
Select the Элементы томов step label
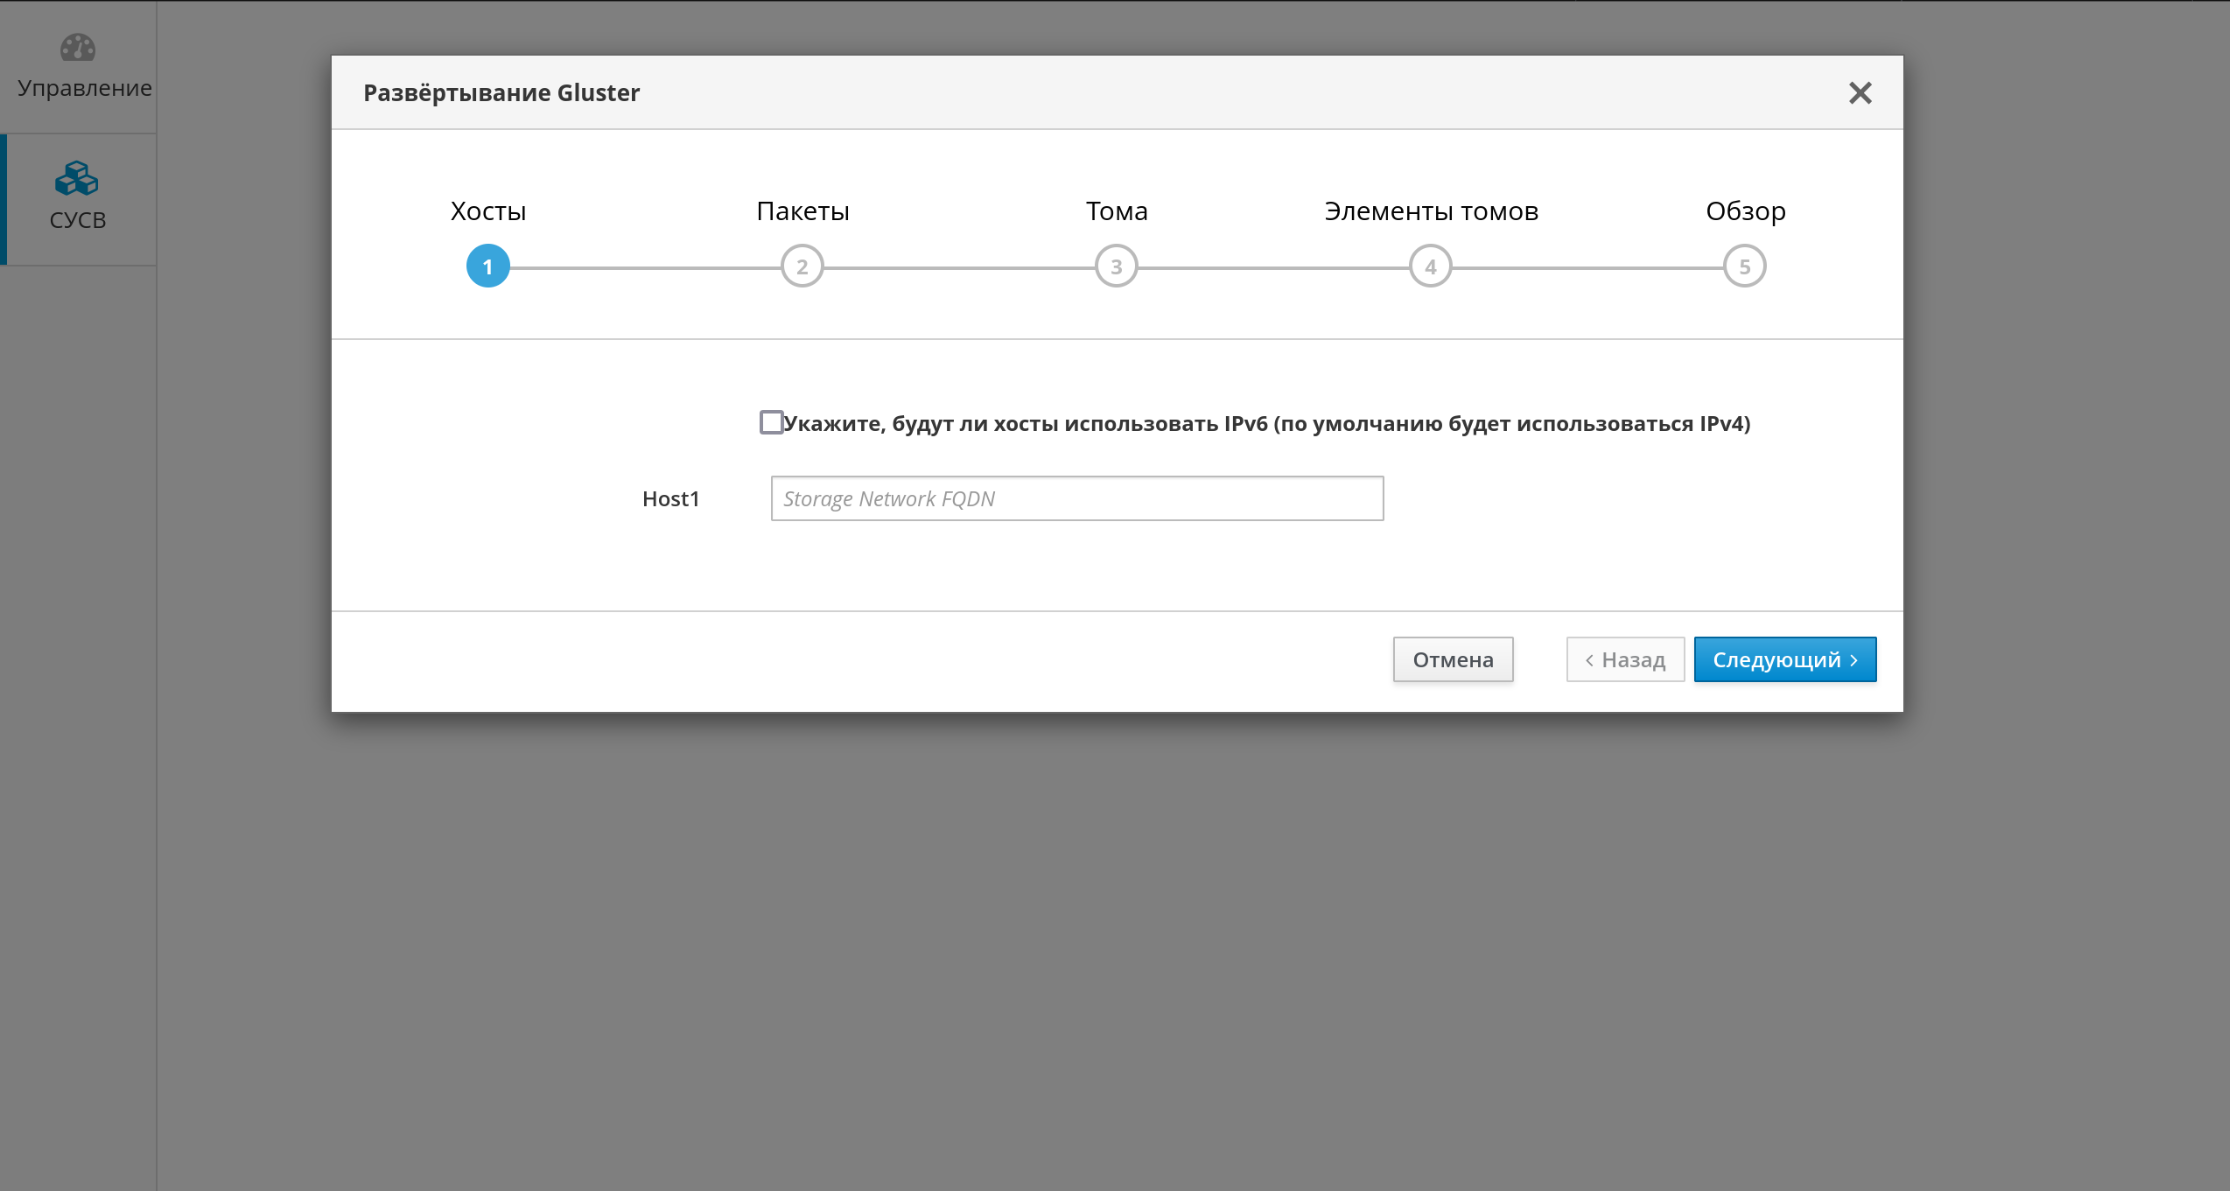(1431, 211)
